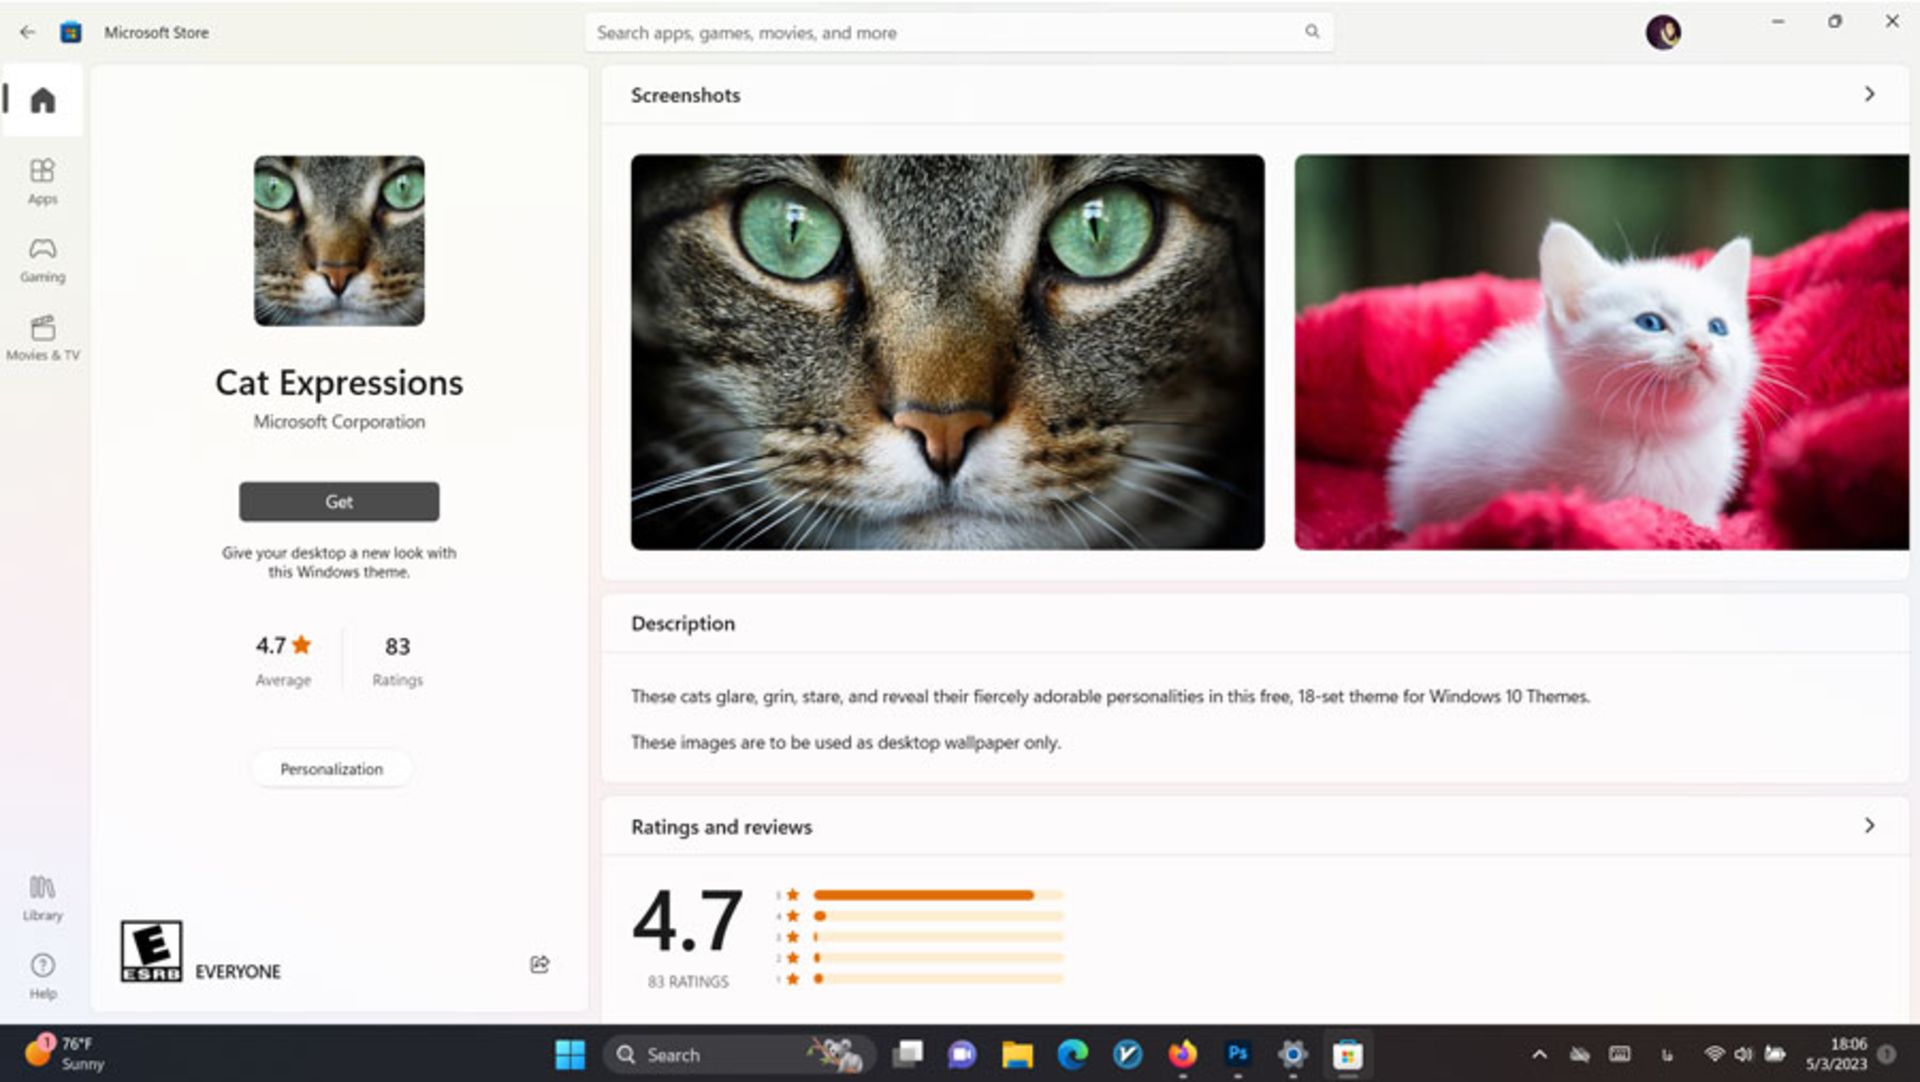This screenshot has width=1920, height=1082.
Task: Open the tabby cat screenshot
Action: tap(947, 351)
